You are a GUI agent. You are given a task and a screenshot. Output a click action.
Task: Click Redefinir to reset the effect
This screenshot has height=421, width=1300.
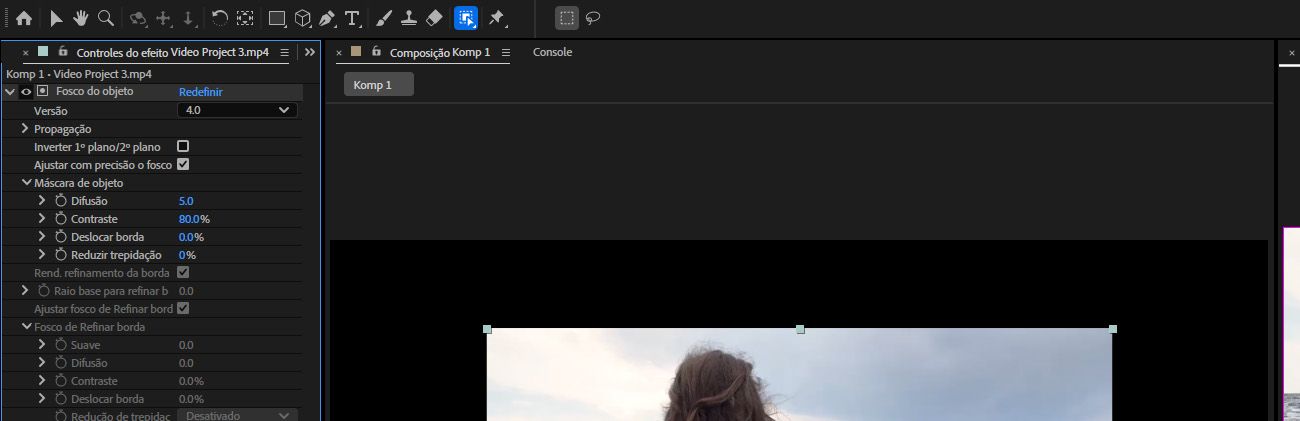pyautogui.click(x=200, y=91)
